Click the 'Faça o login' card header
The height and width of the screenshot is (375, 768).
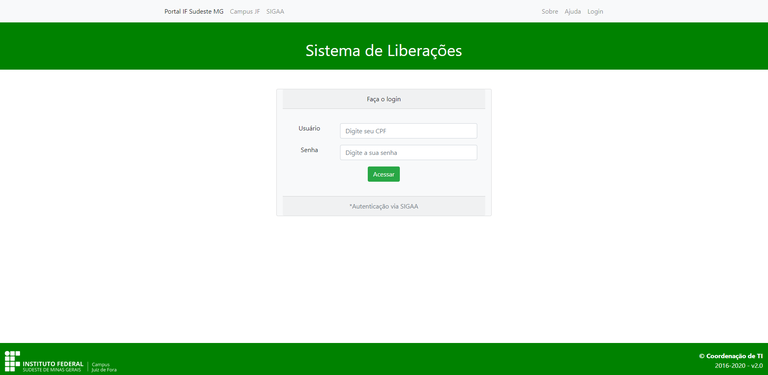pos(384,99)
